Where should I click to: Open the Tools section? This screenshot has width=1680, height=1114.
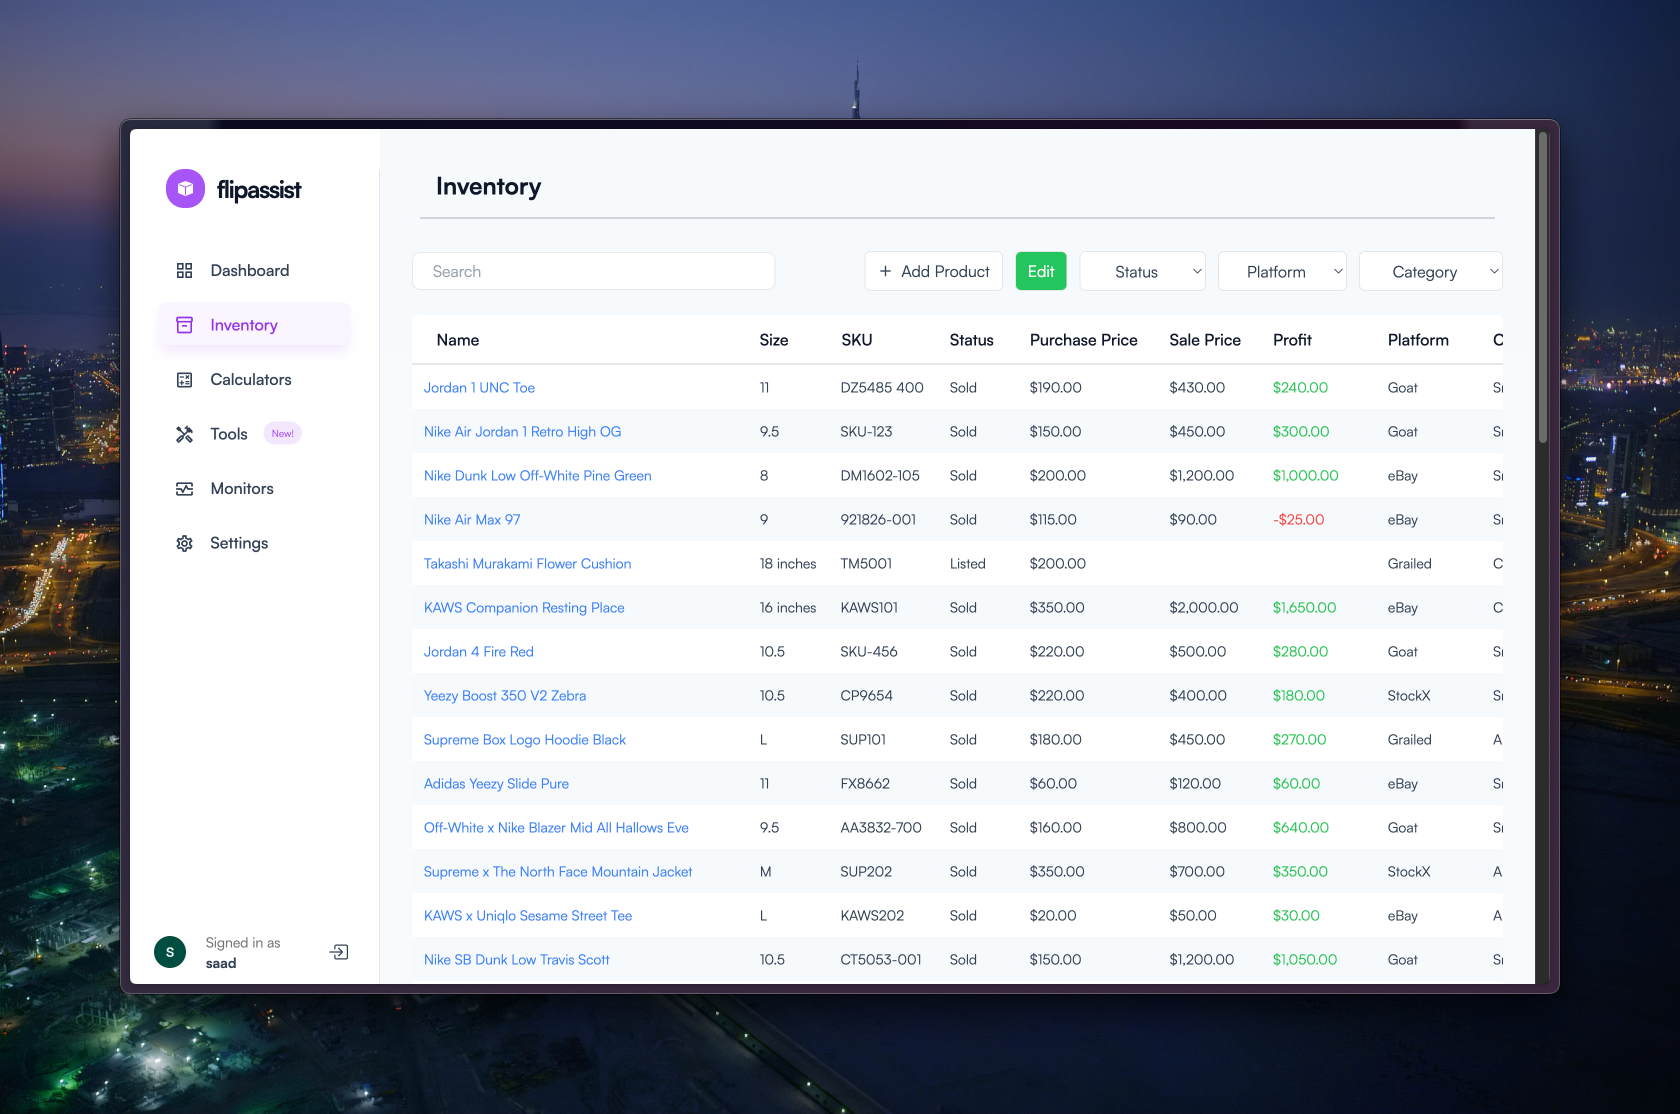click(254, 434)
